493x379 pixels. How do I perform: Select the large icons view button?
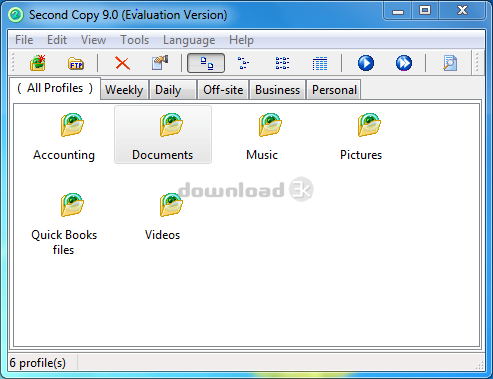(x=206, y=63)
